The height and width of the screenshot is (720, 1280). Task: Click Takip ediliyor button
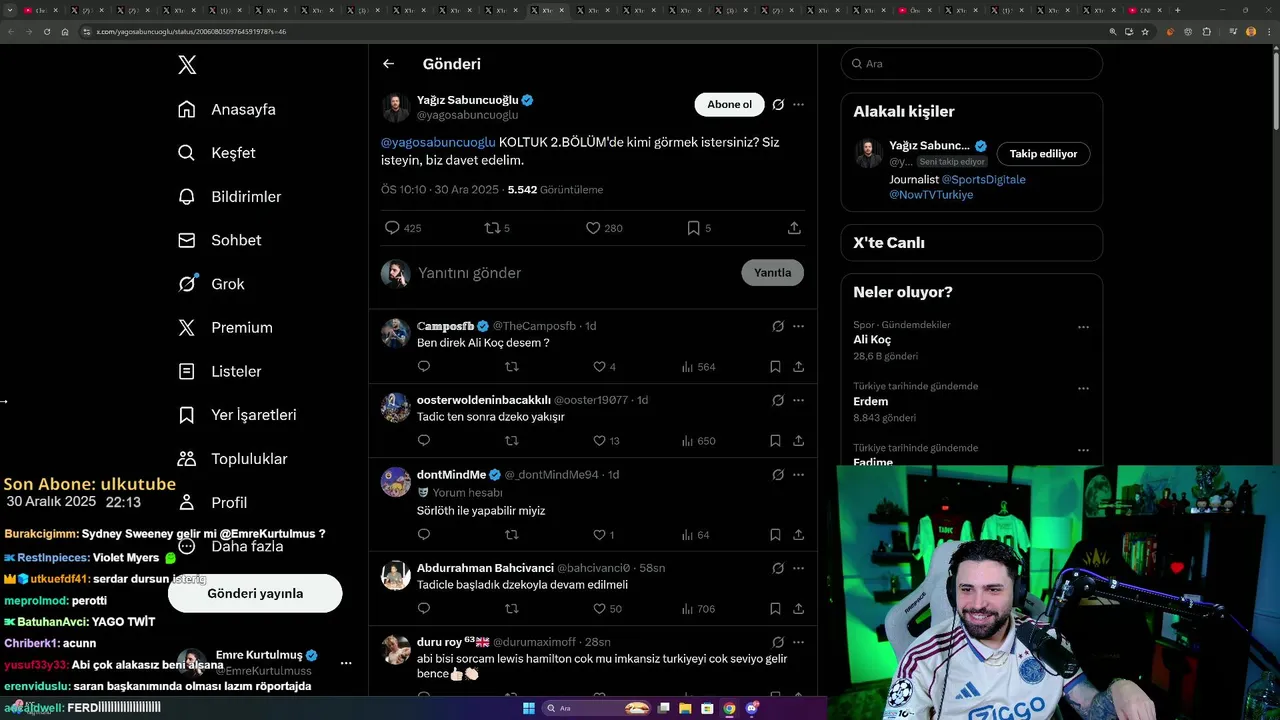pyautogui.click(x=1043, y=154)
